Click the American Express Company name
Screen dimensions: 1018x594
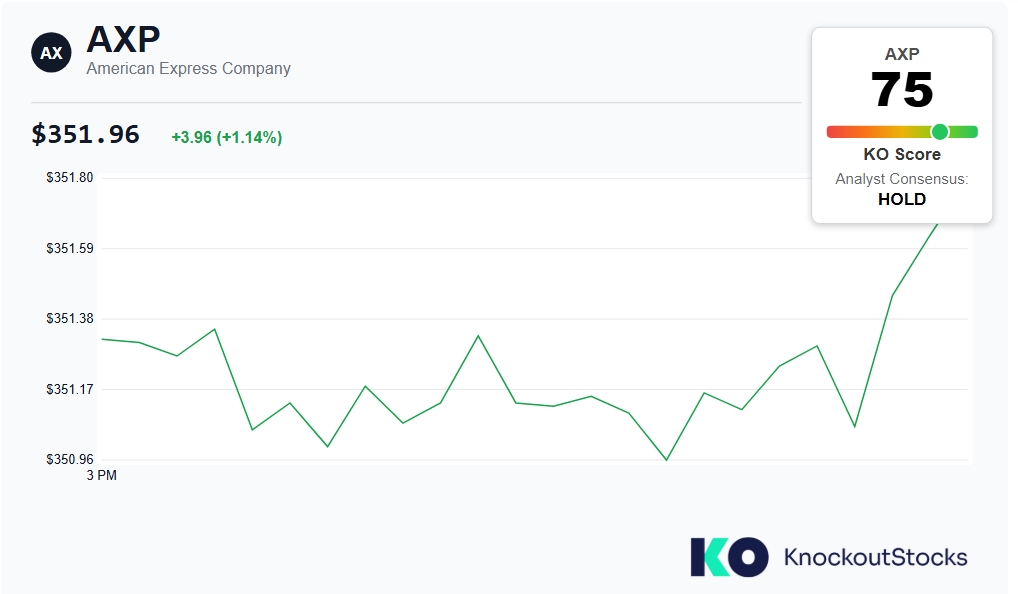188,69
